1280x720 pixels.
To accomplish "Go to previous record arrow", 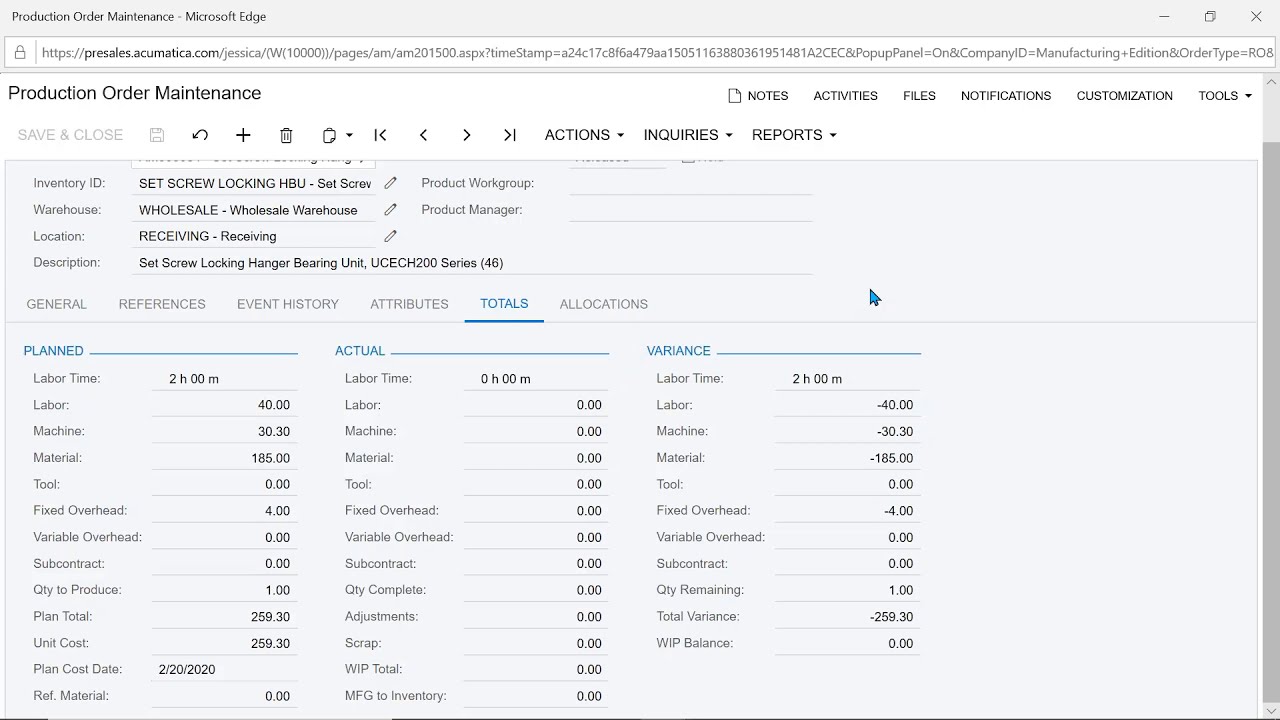I will (423, 135).
